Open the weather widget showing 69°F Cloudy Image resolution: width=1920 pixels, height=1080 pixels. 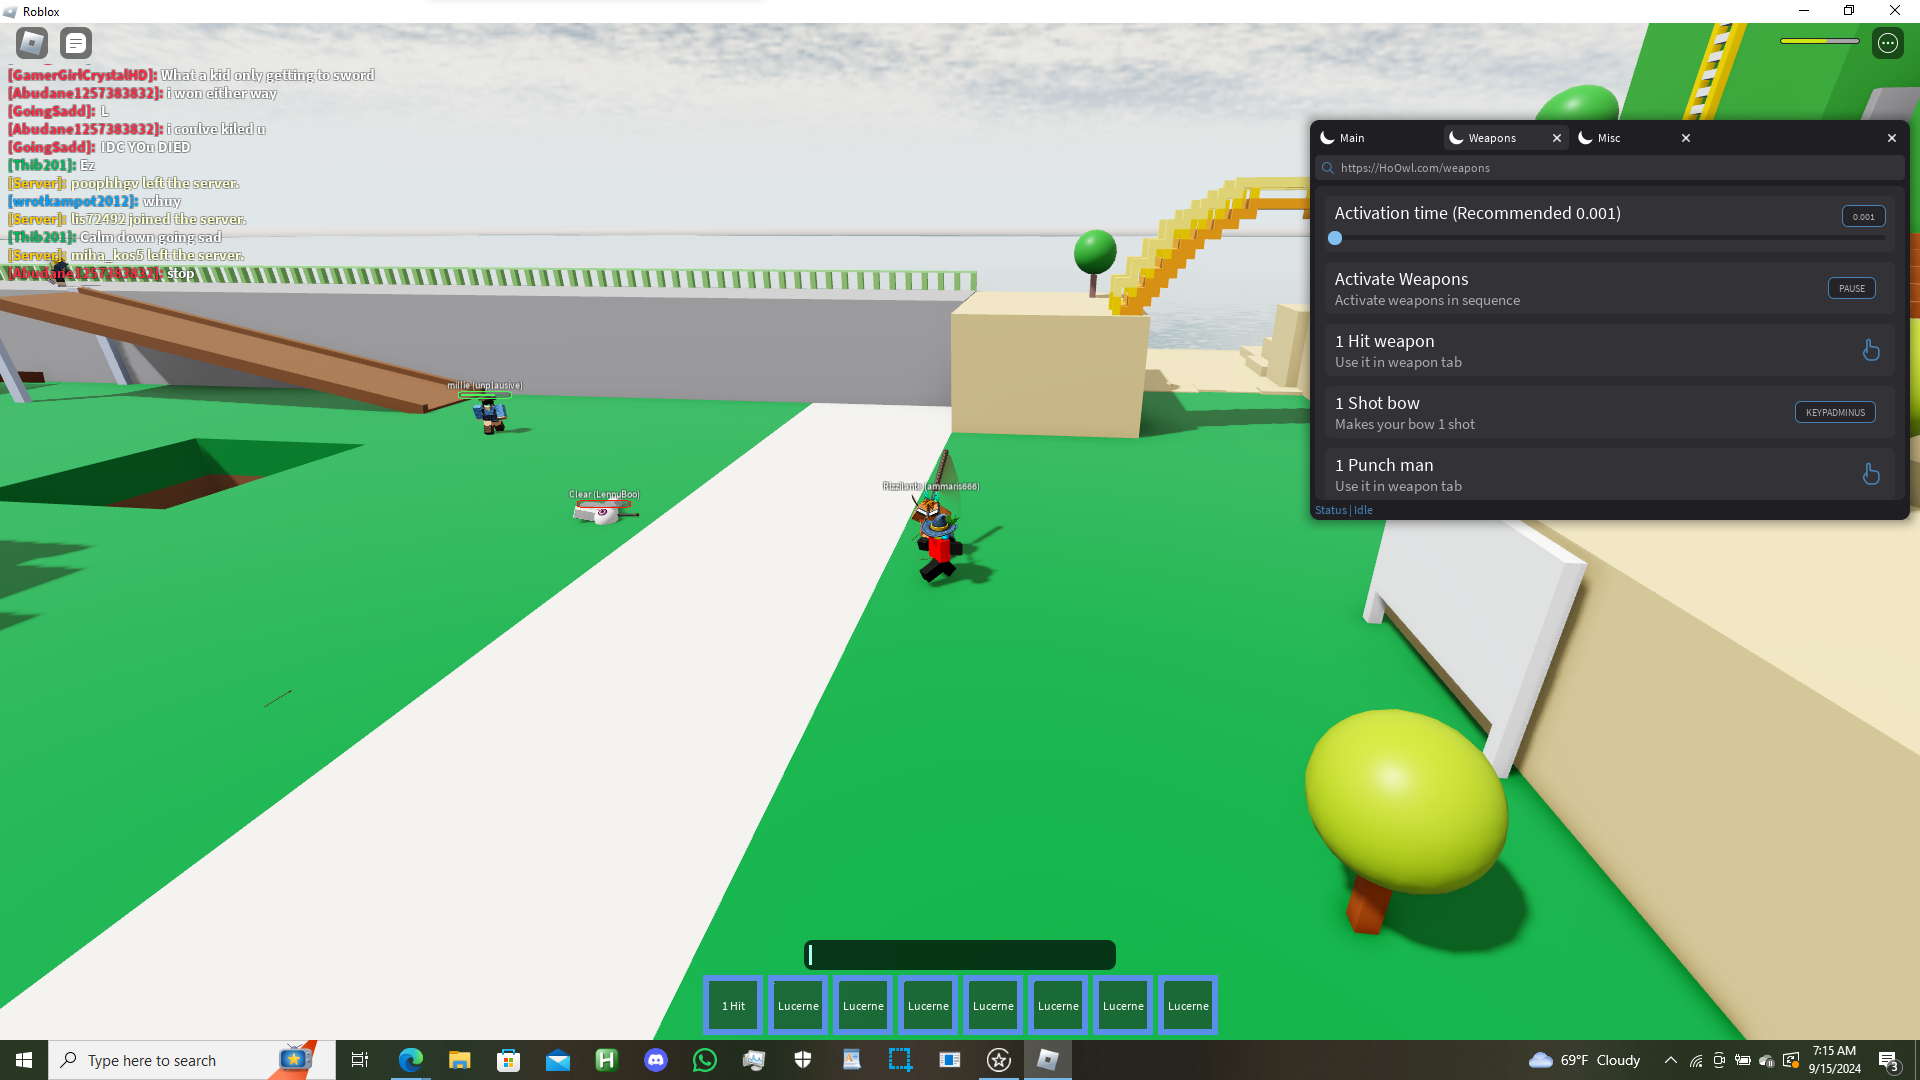click(x=1585, y=1060)
